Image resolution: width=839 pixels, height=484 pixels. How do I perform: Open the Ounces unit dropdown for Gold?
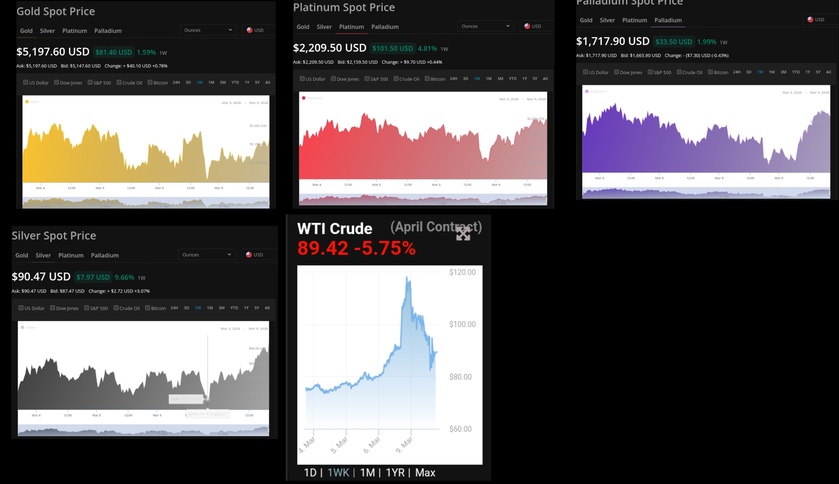[x=205, y=30]
